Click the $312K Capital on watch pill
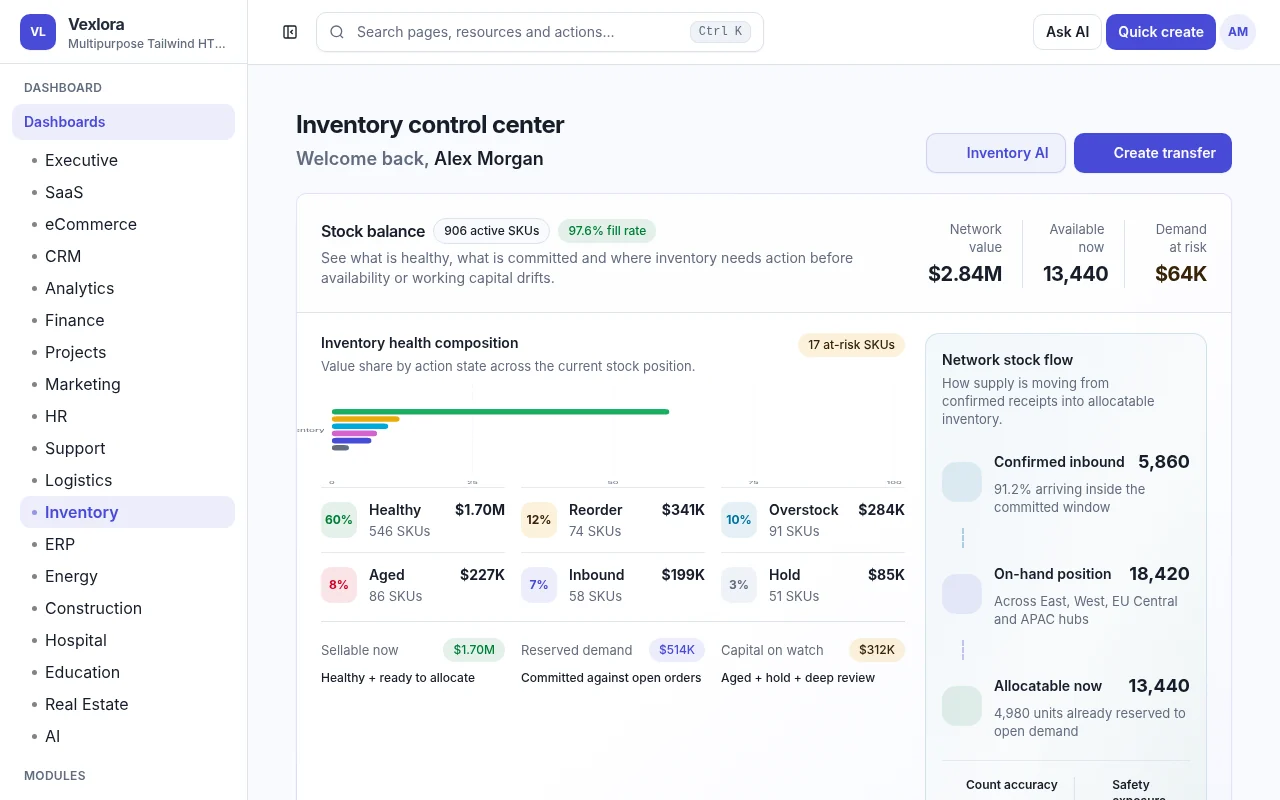Image resolution: width=1280 pixels, height=800 pixels. tap(877, 650)
